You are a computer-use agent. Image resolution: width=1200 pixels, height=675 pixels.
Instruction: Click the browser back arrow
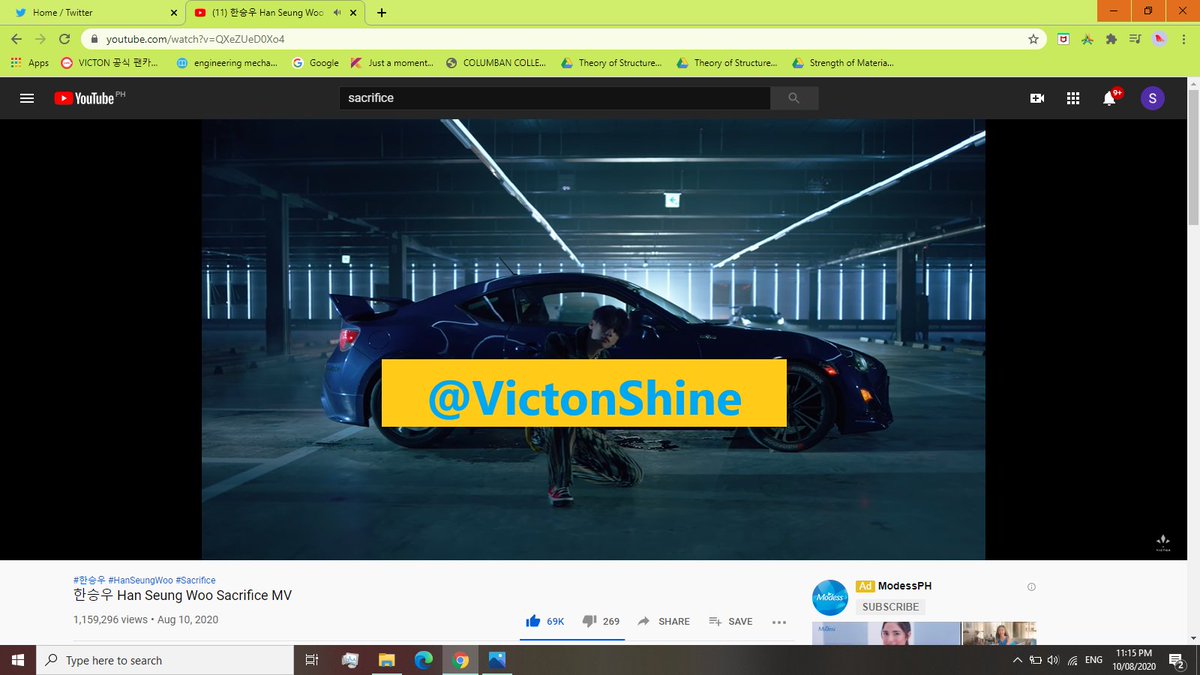click(x=16, y=39)
